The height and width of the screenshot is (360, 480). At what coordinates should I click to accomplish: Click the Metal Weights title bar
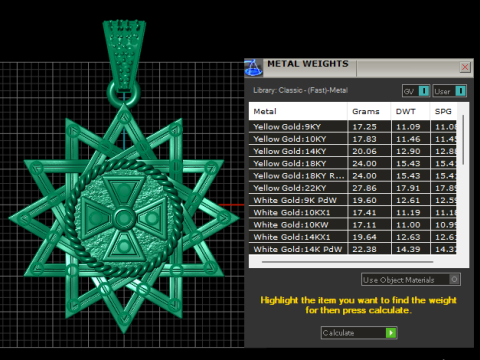coord(359,68)
